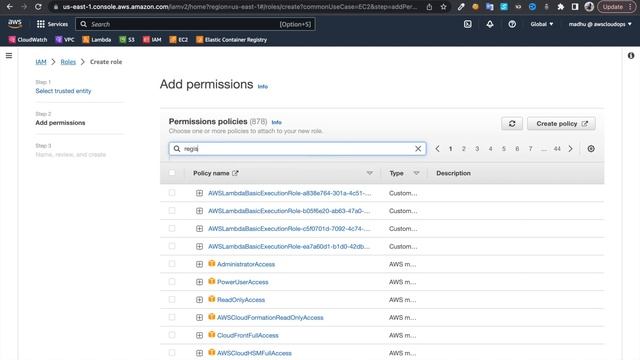Open Elastic Container Registry shortcut

[x=231, y=40]
